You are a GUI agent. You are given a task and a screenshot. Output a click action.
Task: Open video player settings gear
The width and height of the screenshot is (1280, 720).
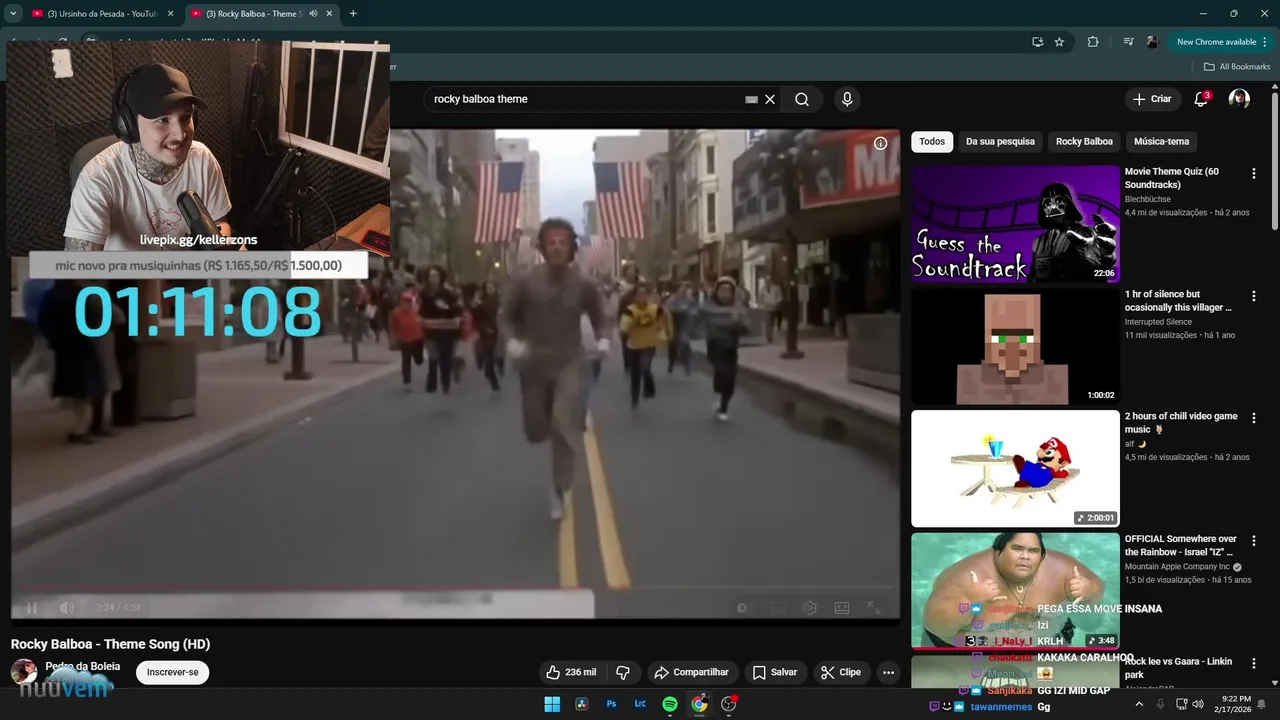(x=810, y=607)
